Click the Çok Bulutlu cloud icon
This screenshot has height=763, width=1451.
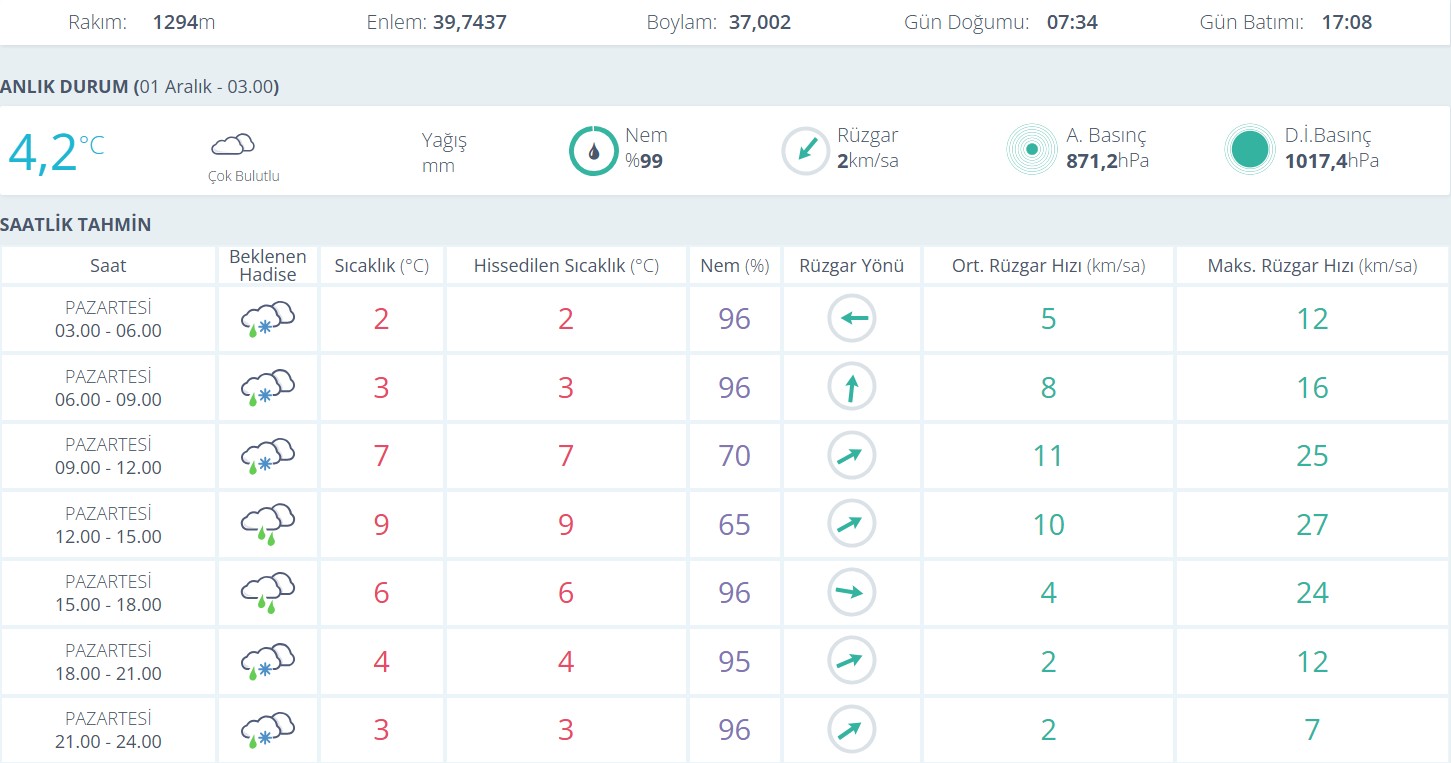(232, 145)
